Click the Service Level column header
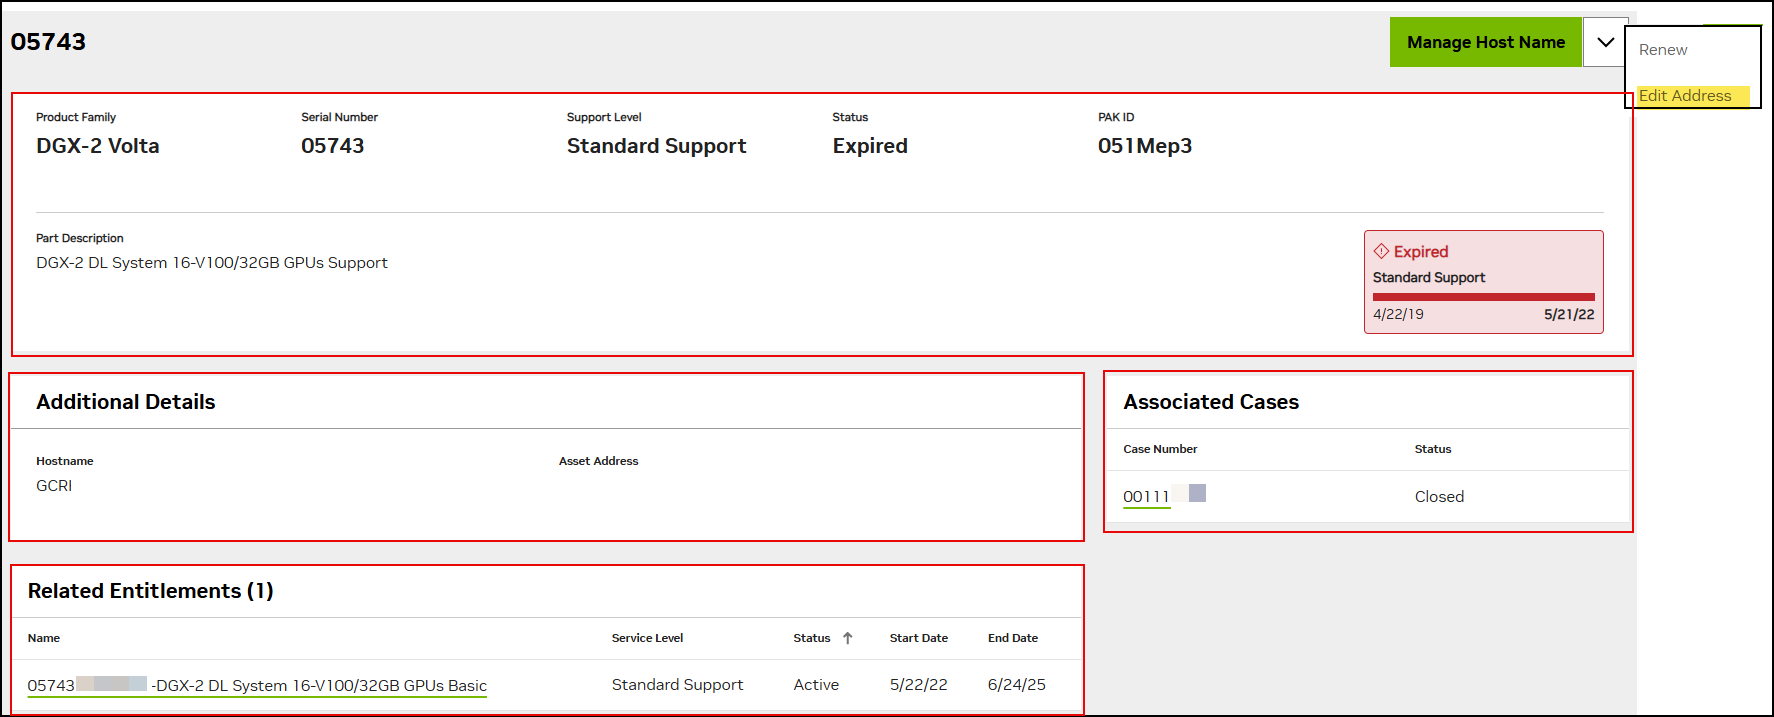1774x717 pixels. coord(647,638)
